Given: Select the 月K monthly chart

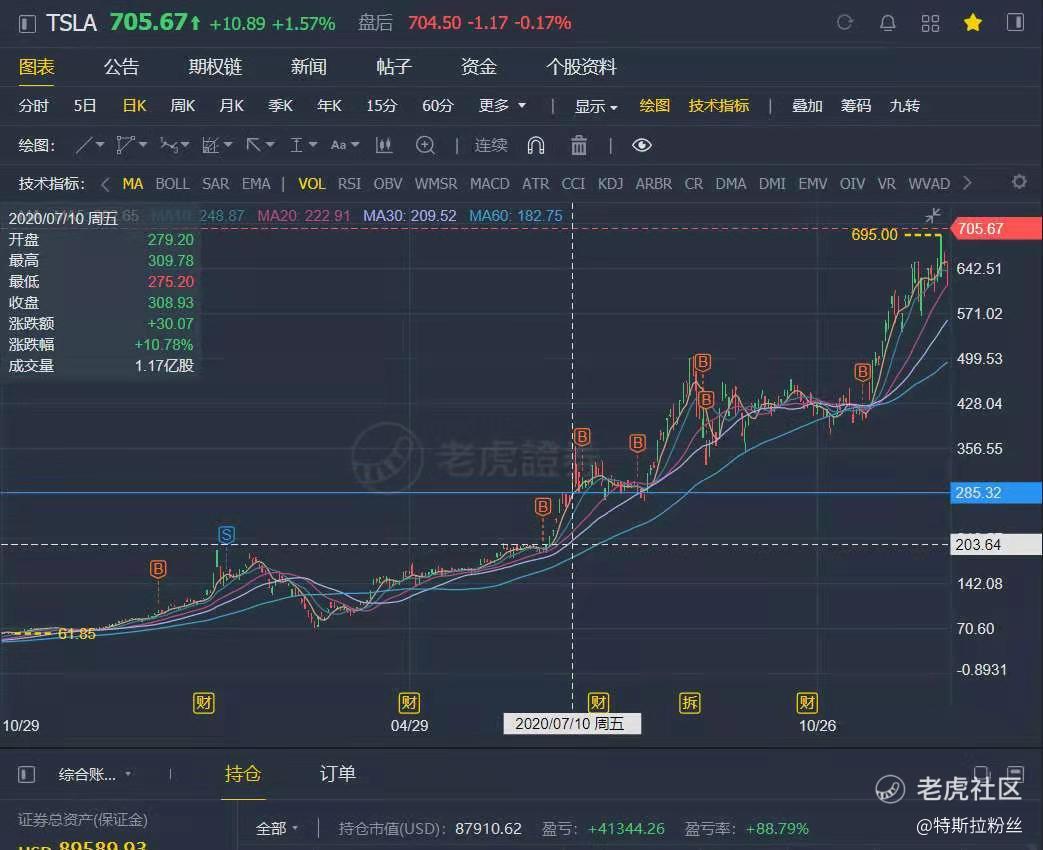Looking at the screenshot, I should [x=231, y=106].
